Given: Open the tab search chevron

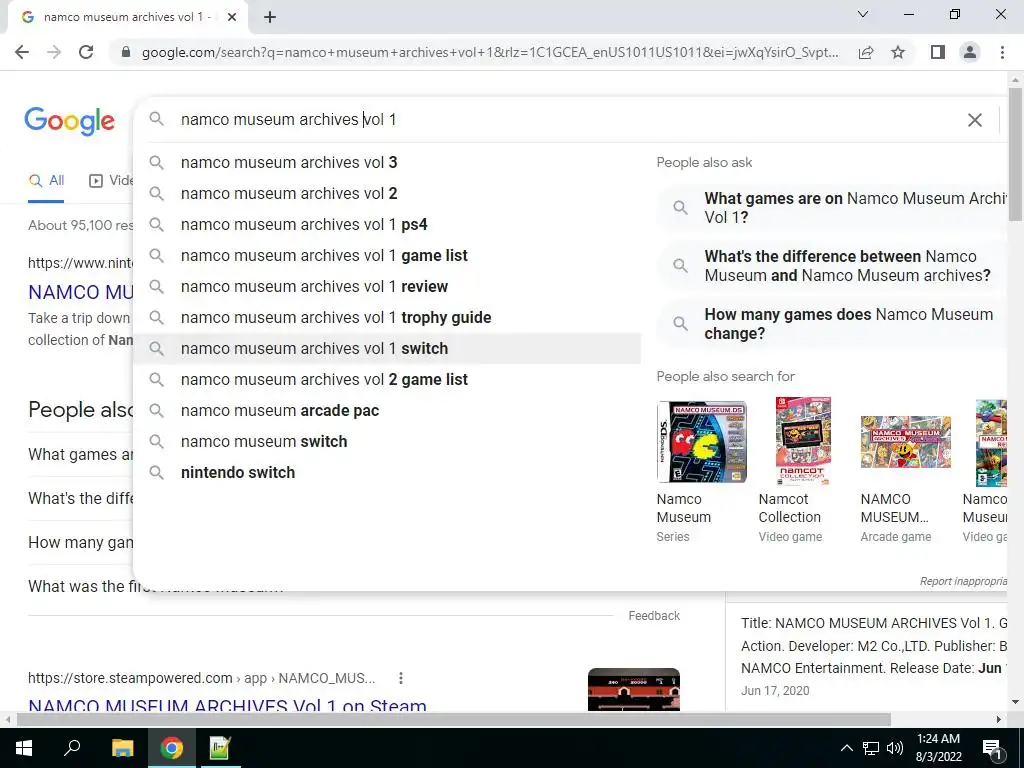Looking at the screenshot, I should point(863,14).
